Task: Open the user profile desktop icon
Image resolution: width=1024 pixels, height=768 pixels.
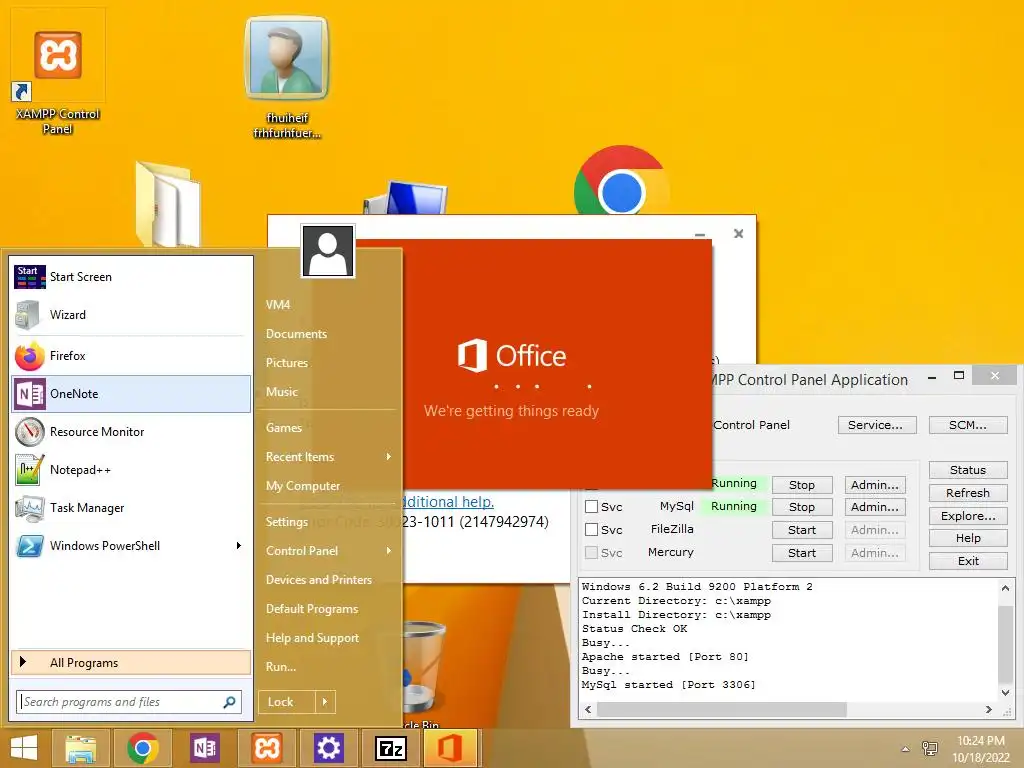Action: tap(287, 77)
